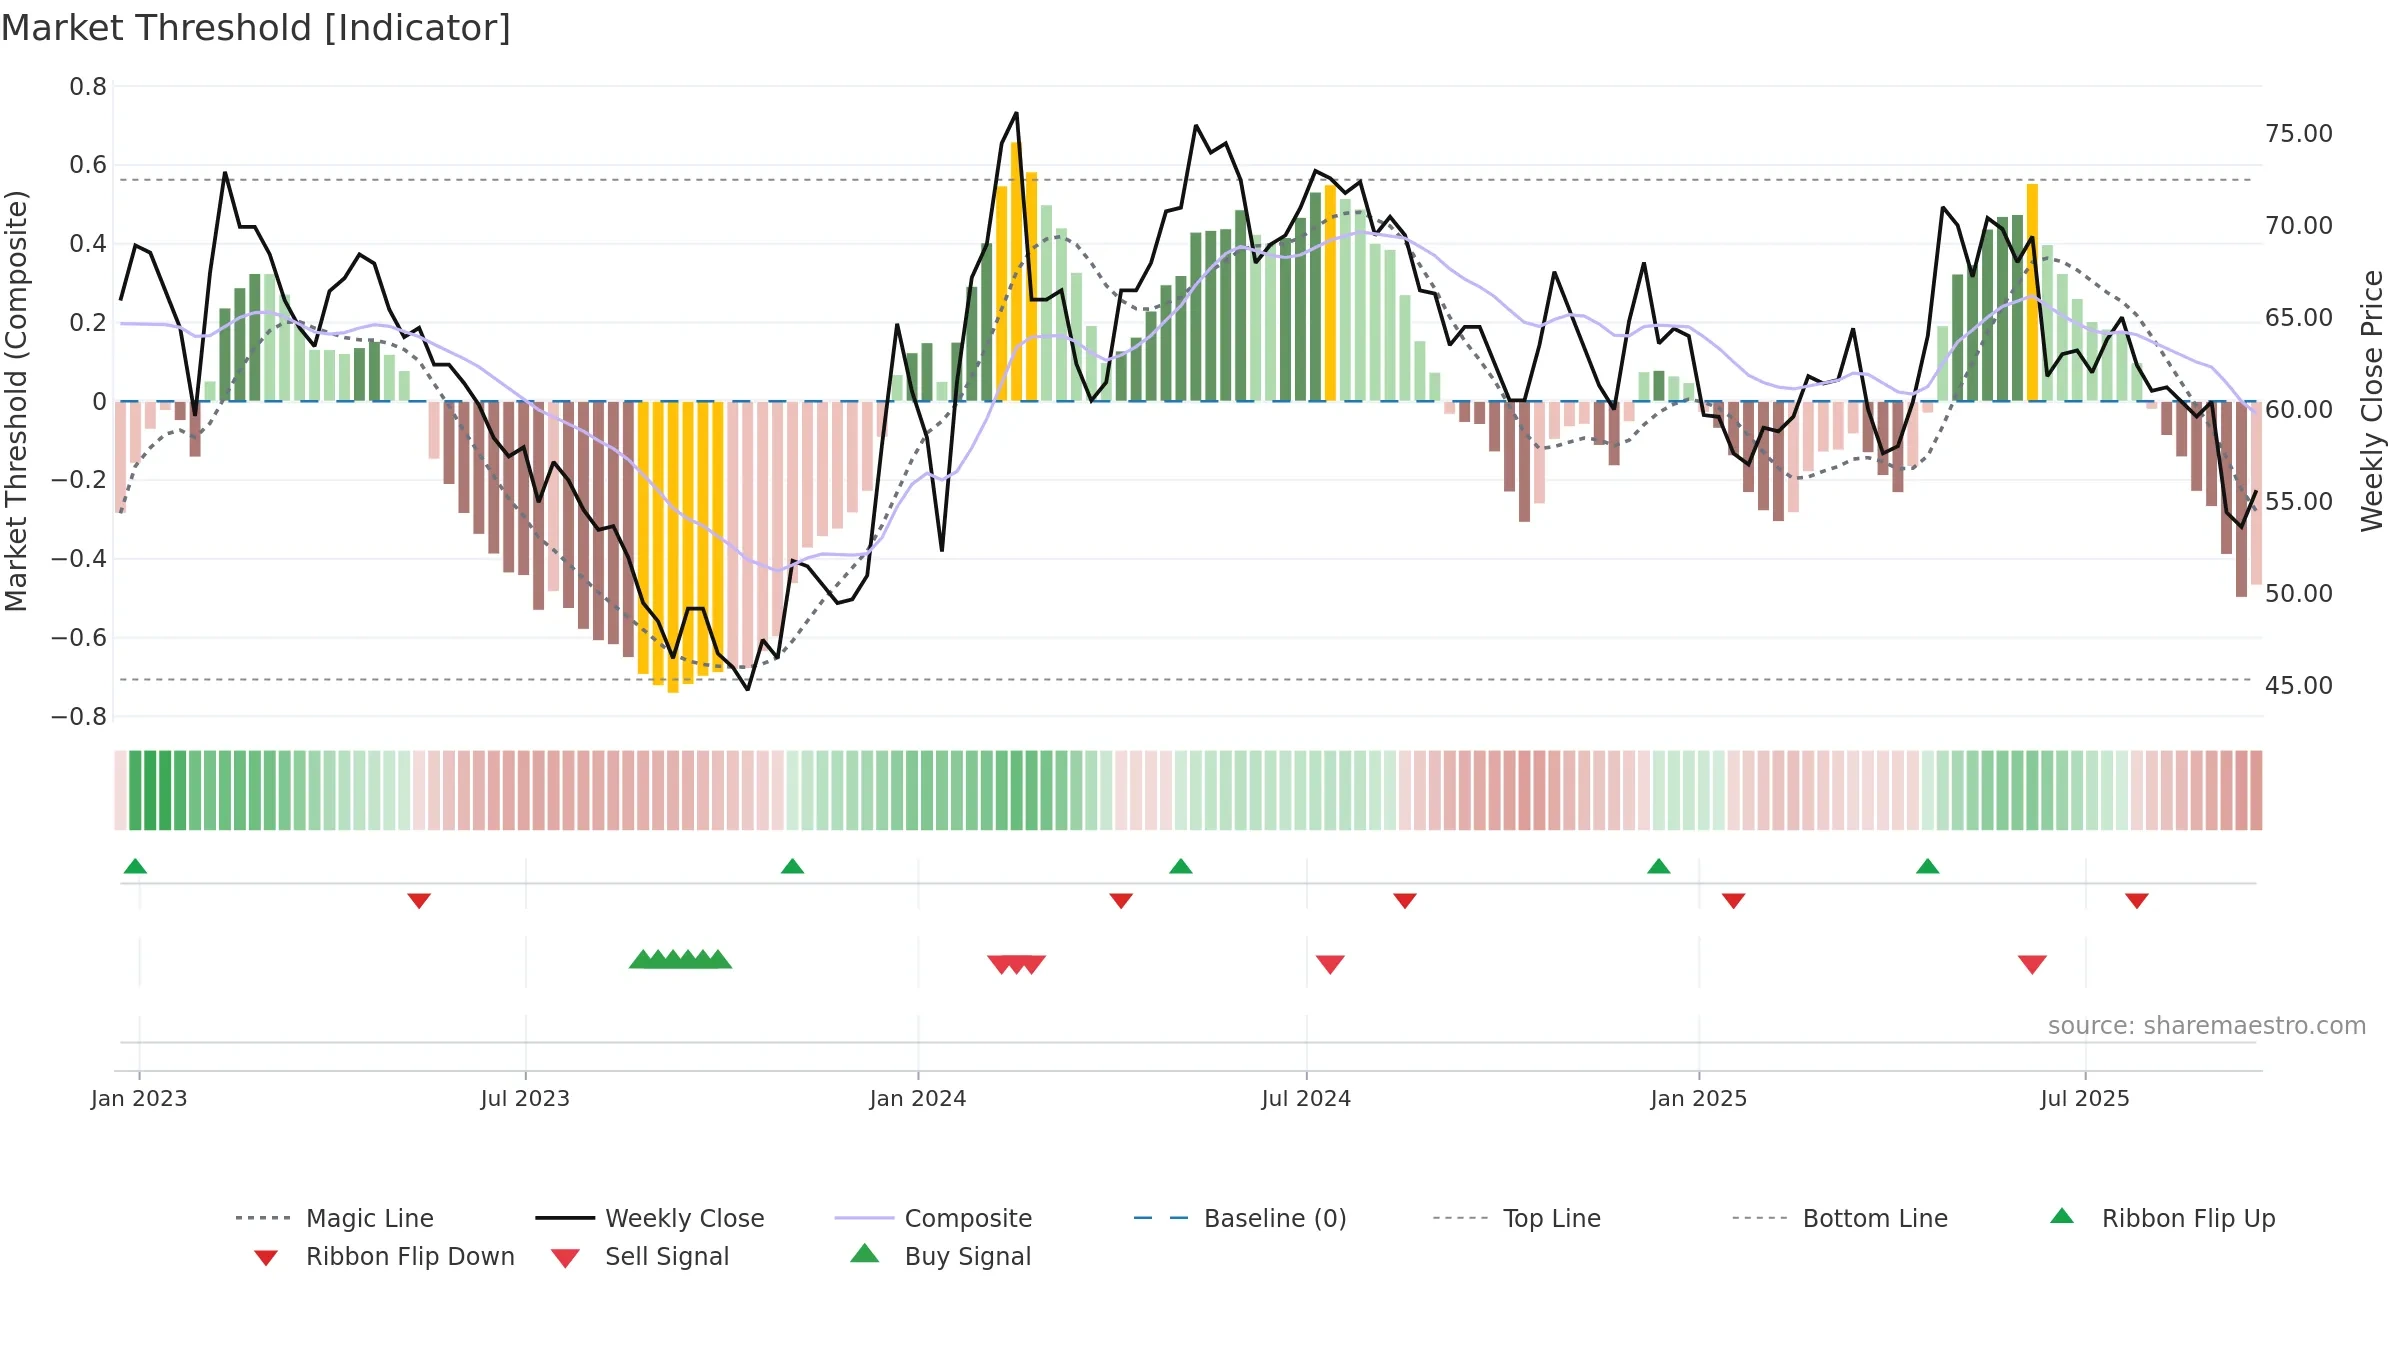Viewport: 2400px width, 1350px height.
Task: Toggle the Buy Signal legend entry
Action: 940,1257
